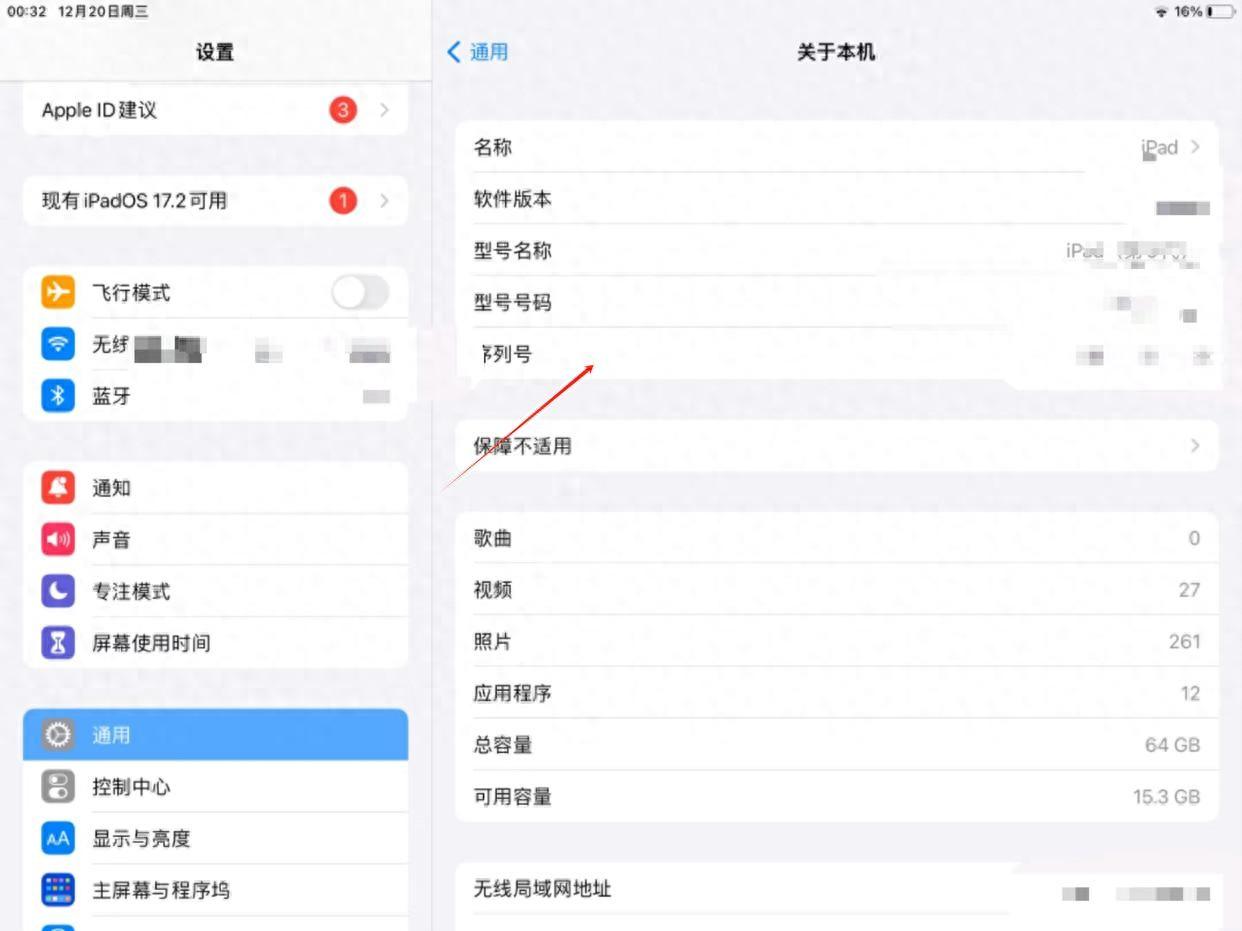
Task: Click the battery indicator showing 16%
Action: pos(1218,12)
